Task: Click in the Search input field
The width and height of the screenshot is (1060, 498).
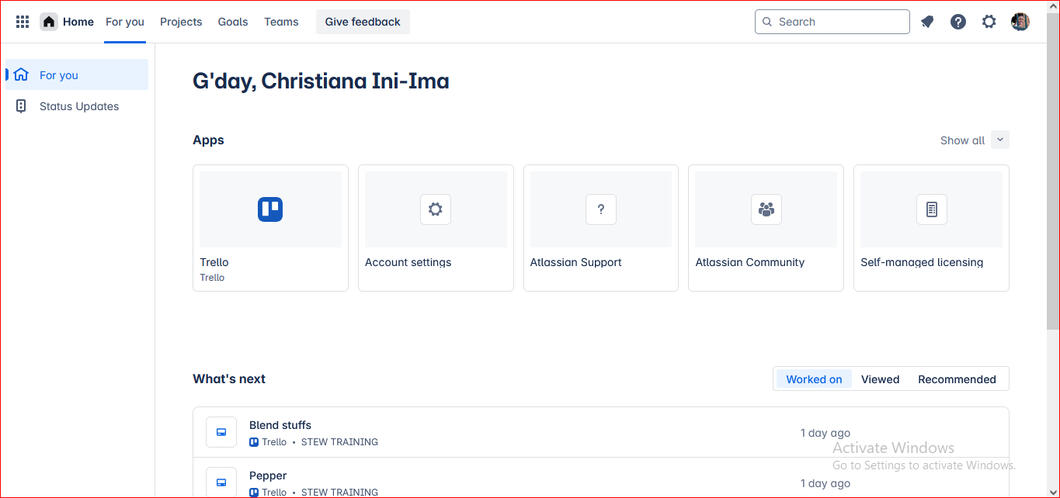Action: point(832,22)
